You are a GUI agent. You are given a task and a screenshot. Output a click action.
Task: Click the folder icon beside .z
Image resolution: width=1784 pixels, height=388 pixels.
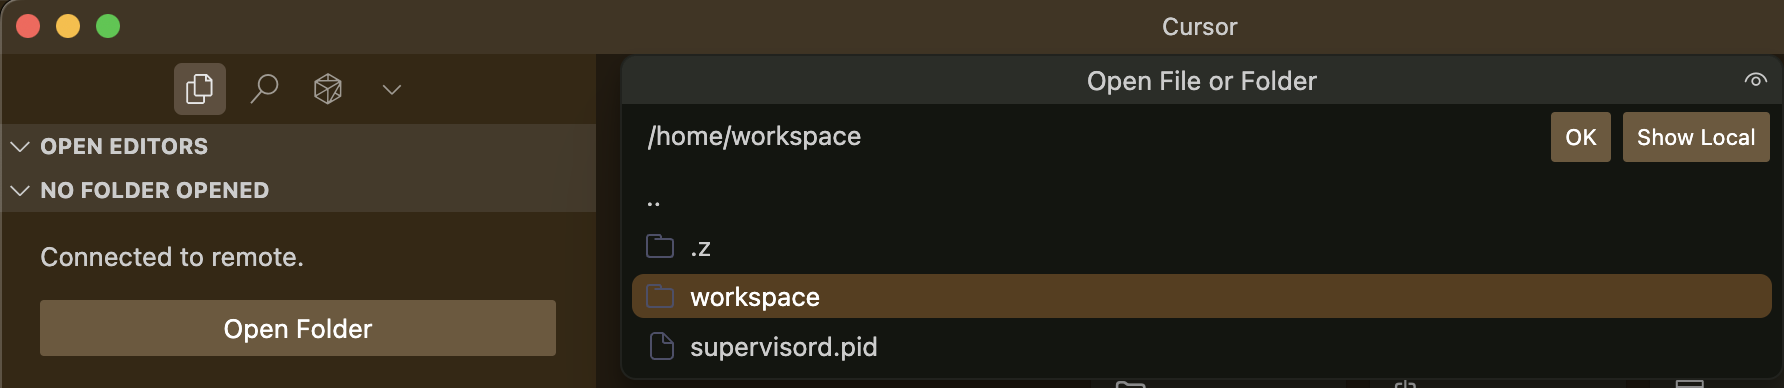tap(660, 246)
